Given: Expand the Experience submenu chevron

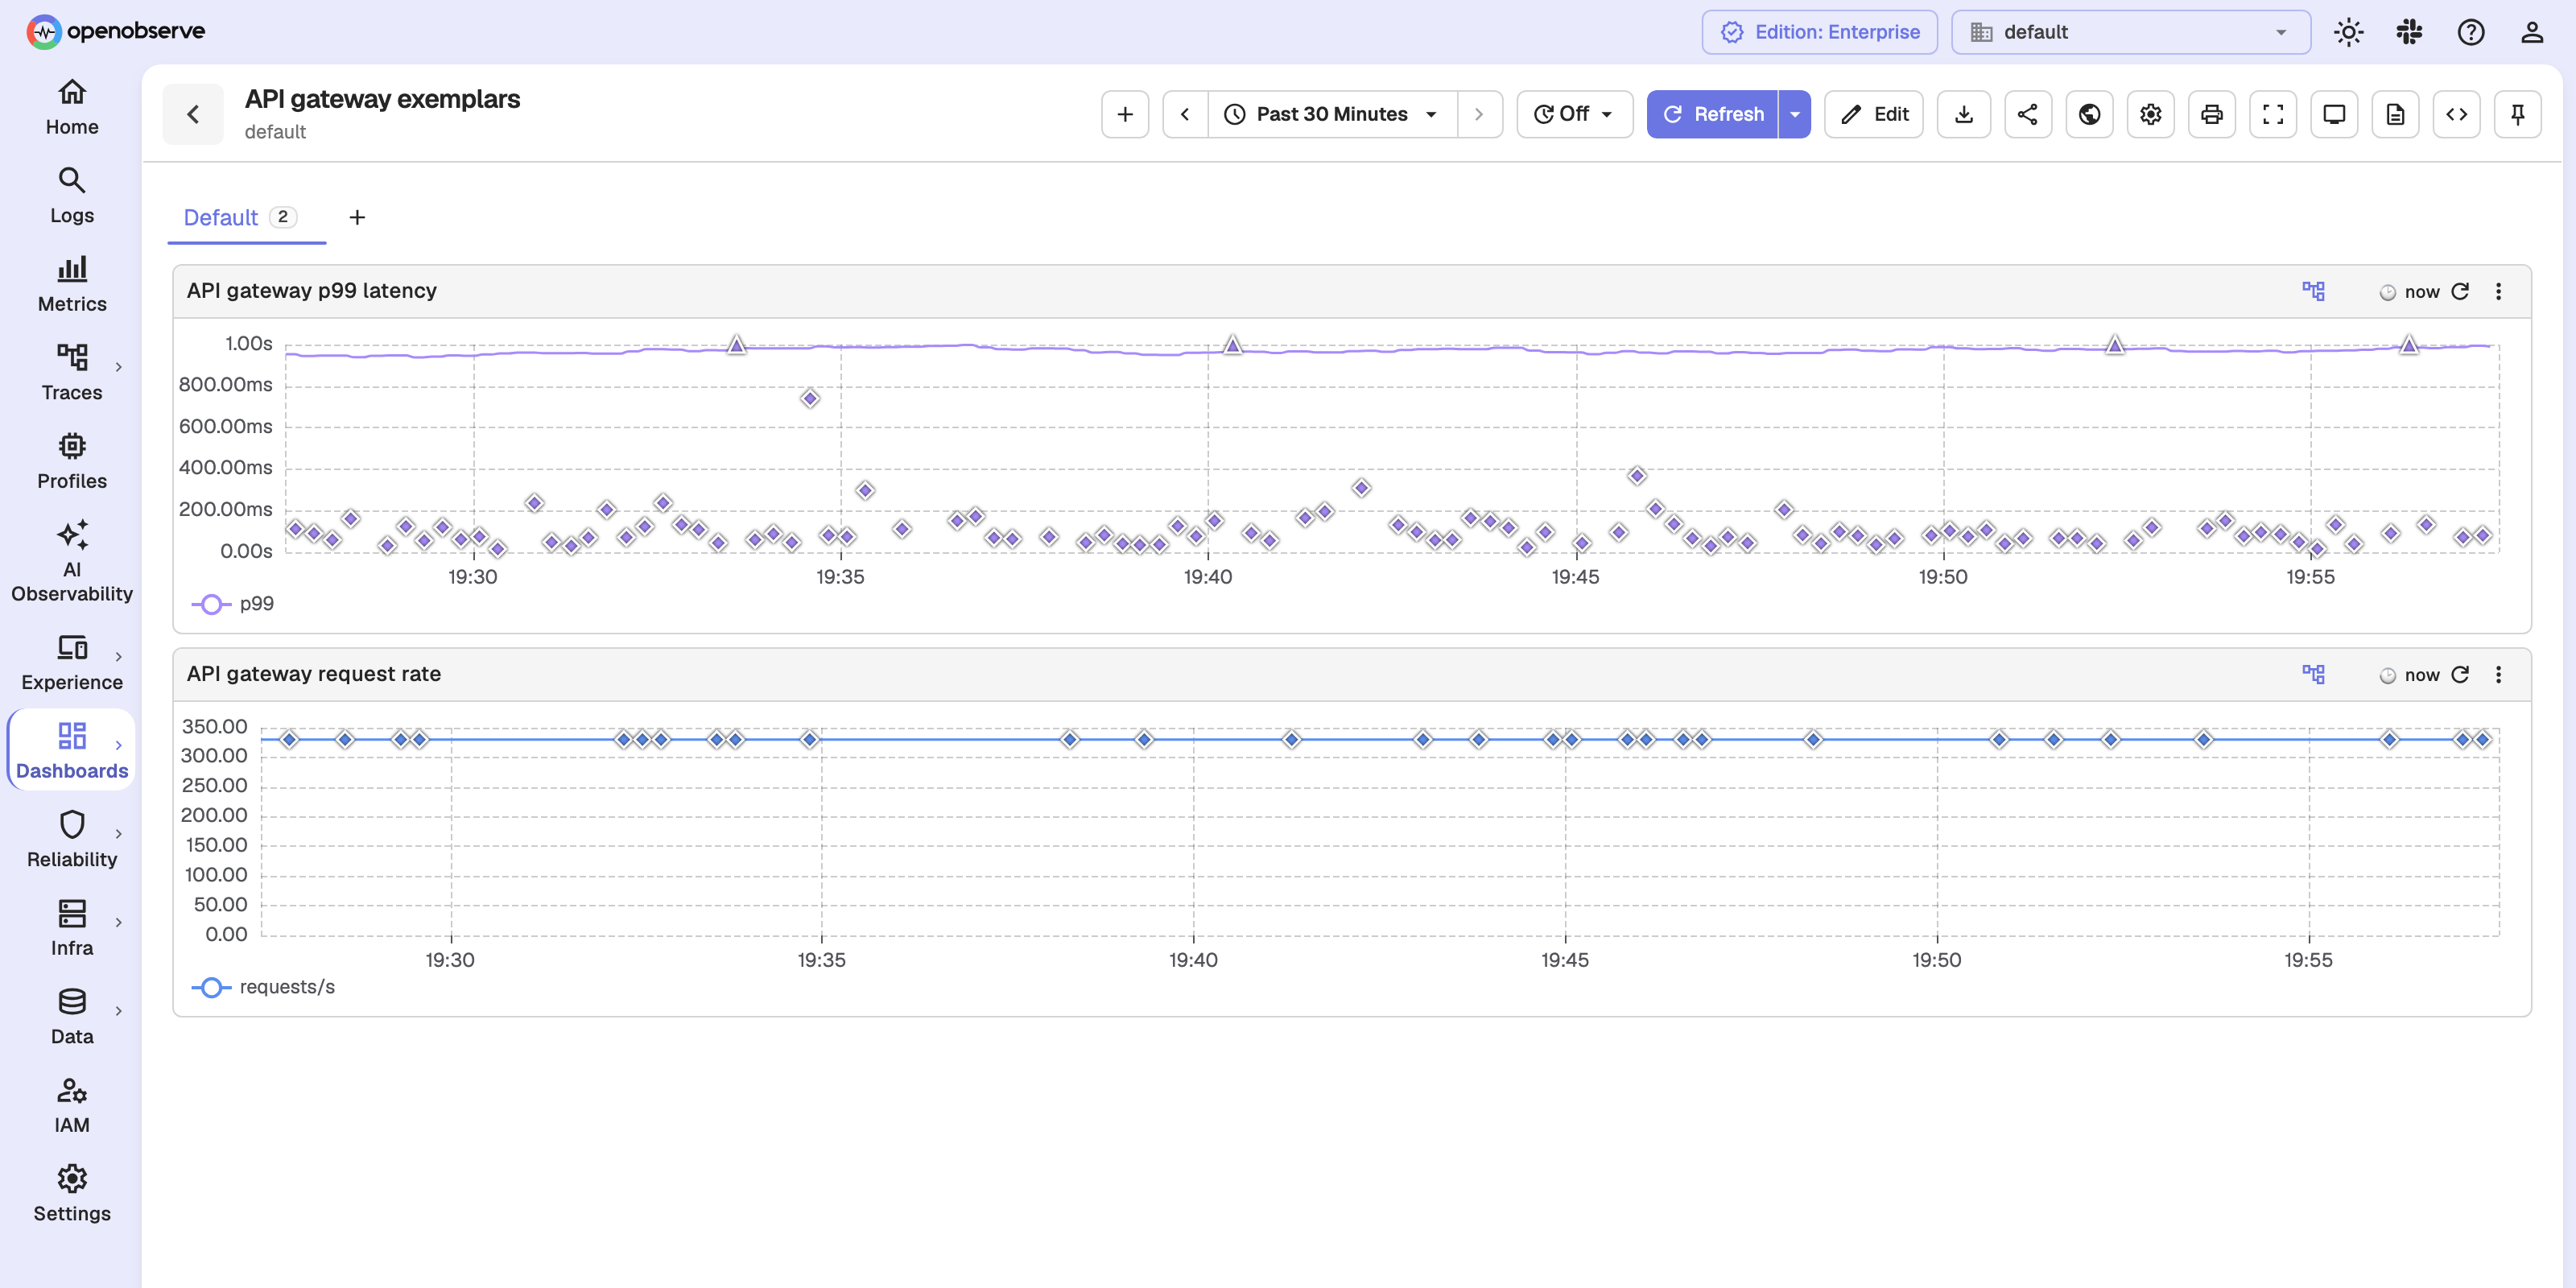Looking at the screenshot, I should pyautogui.click(x=119, y=657).
